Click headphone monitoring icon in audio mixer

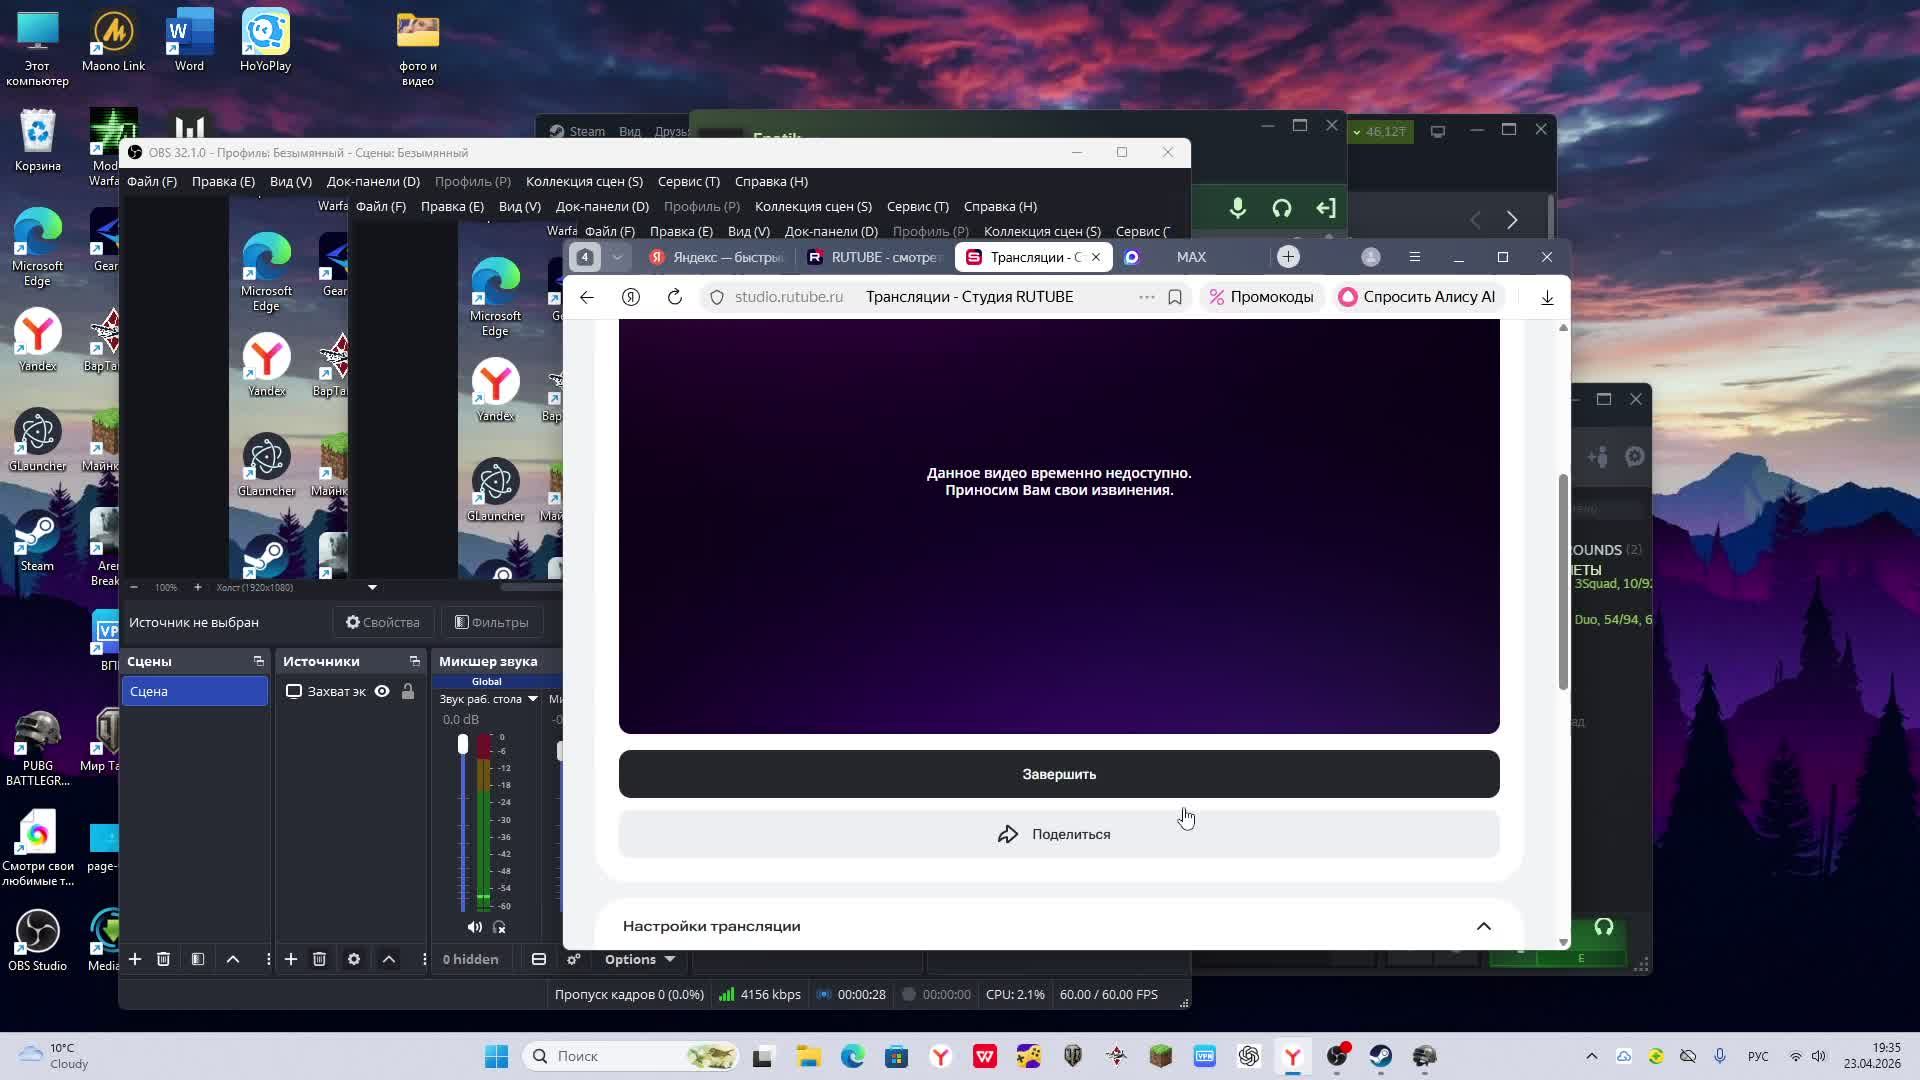500,927
